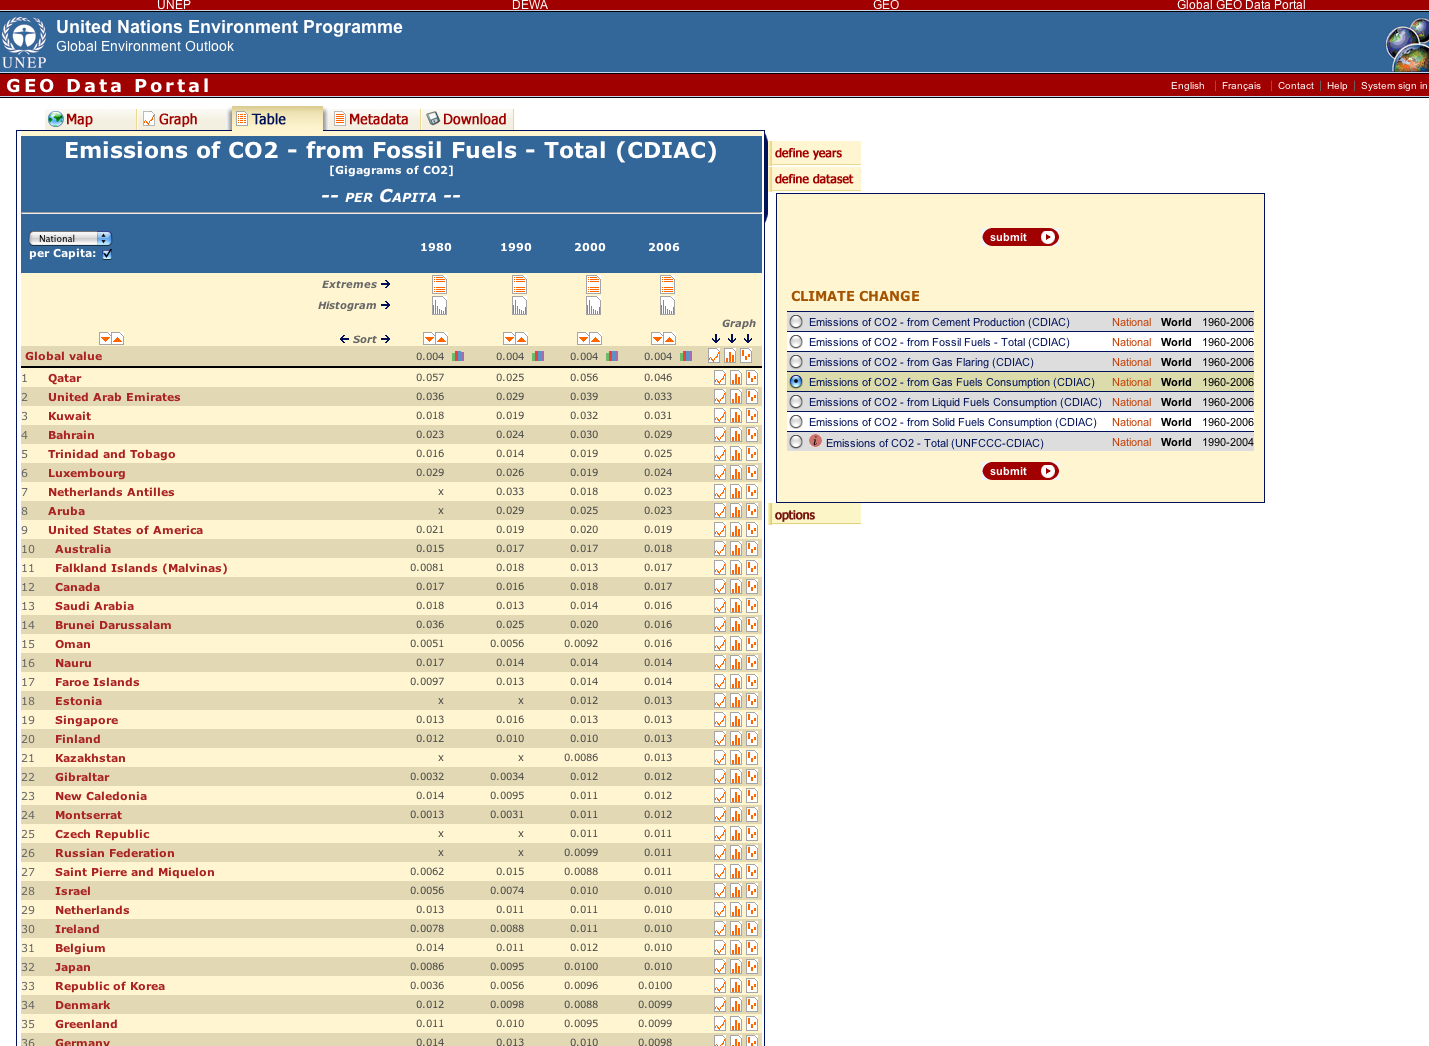Viewport: 1429px width, 1046px height.
Task: Open scatter plot icon for Global value
Action: [746, 356]
